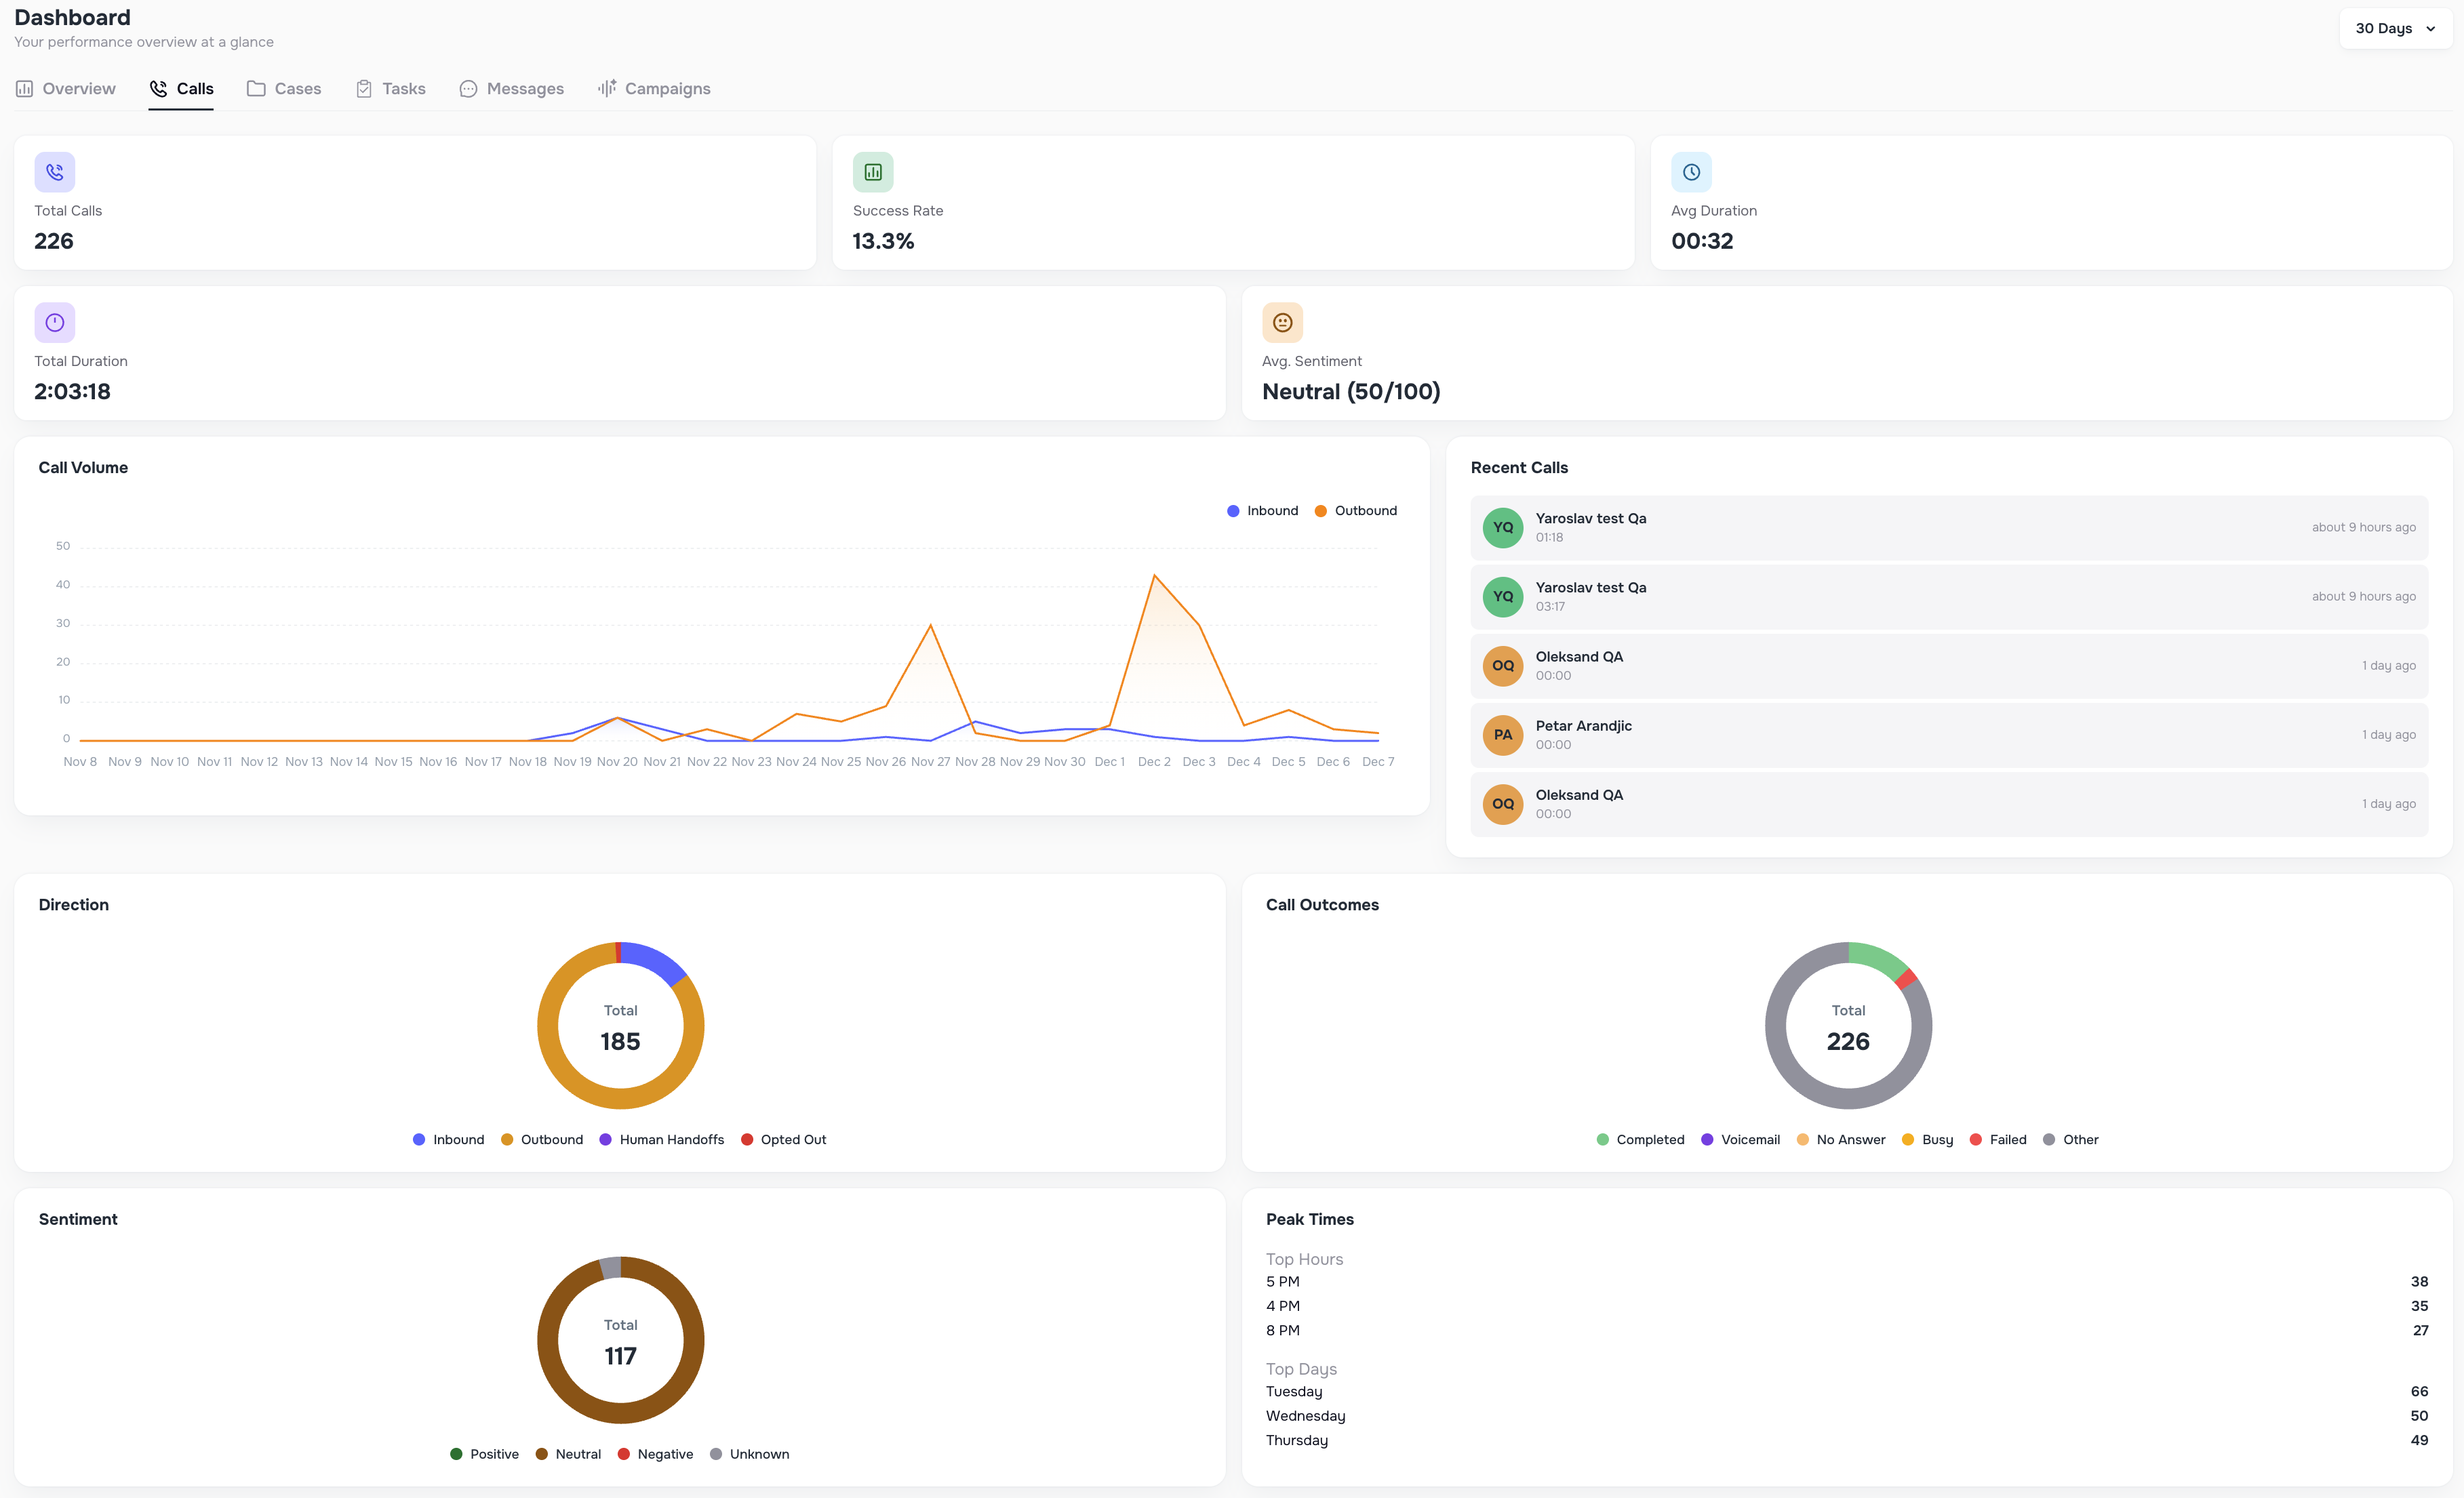This screenshot has width=2464, height=1498.
Task: Click the clock icon on Avg Duration card
Action: [1690, 171]
